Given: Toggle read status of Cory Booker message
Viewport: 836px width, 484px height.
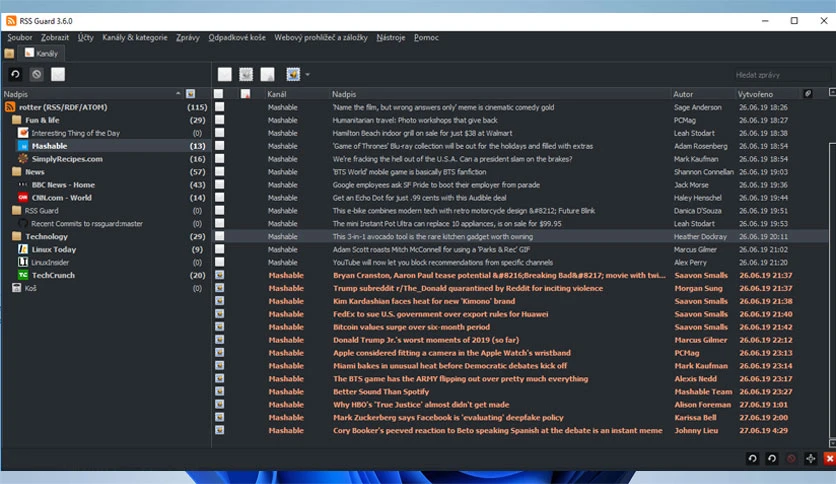Looking at the screenshot, I should (x=219, y=430).
